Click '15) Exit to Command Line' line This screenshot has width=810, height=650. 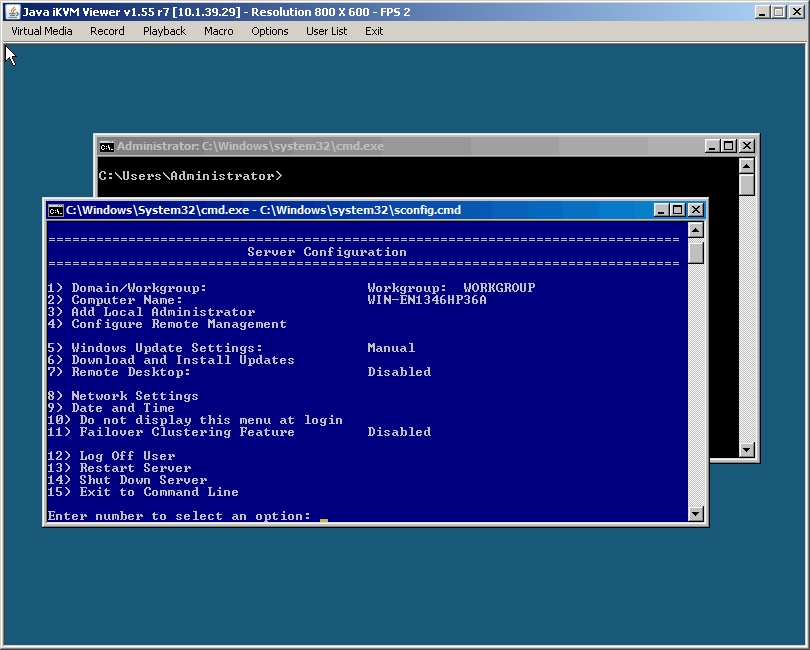(x=143, y=492)
